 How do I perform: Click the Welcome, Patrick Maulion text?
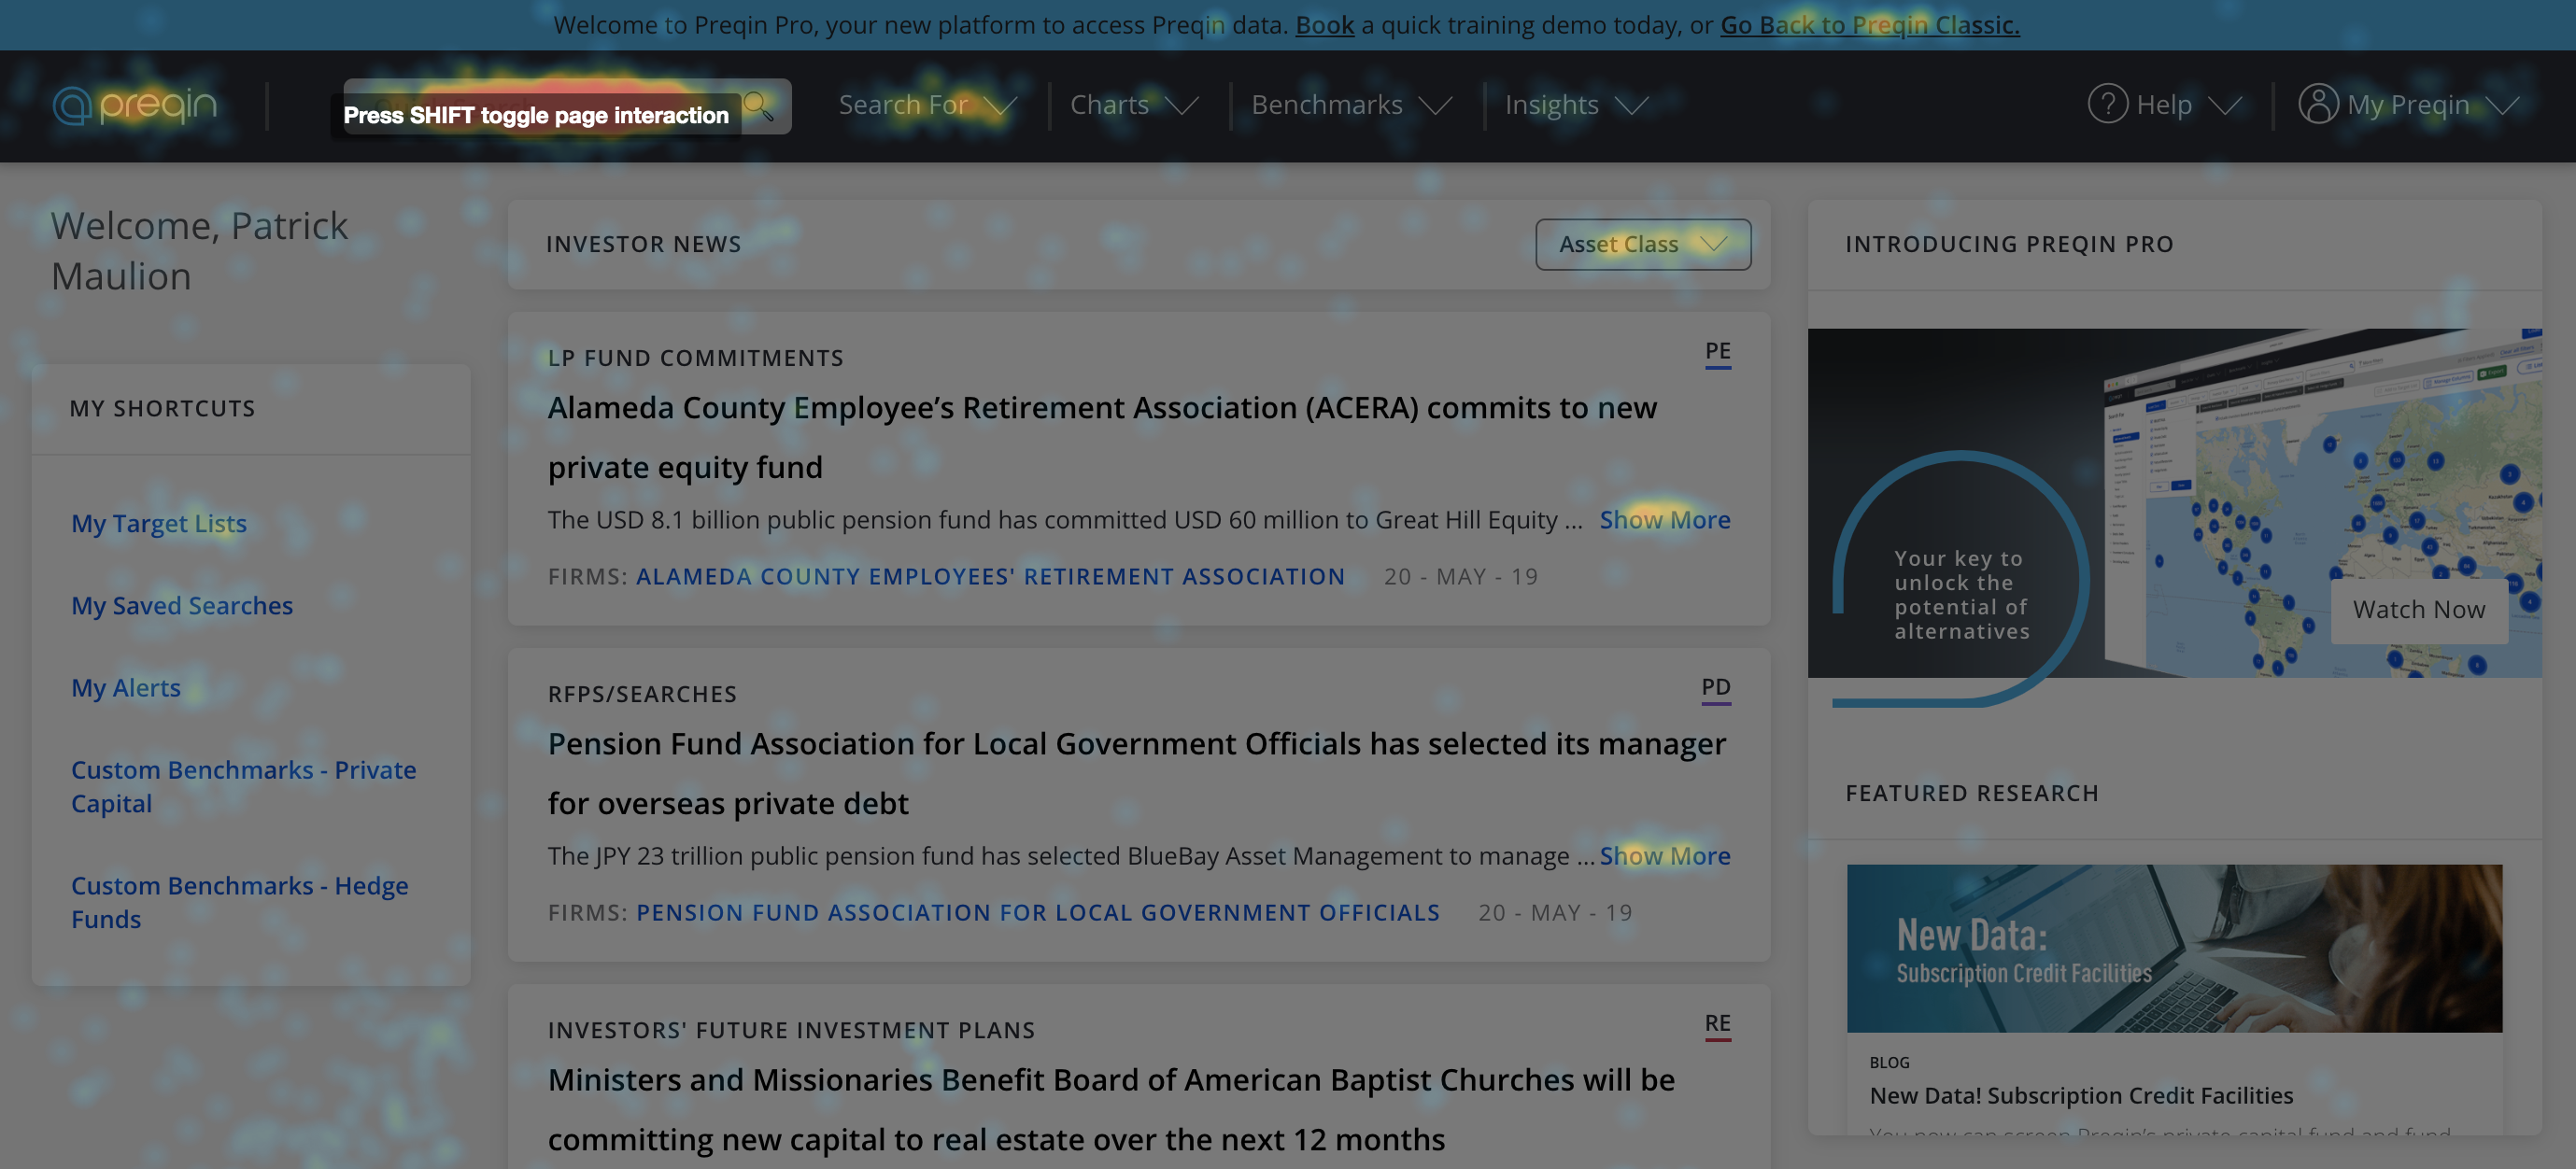pyautogui.click(x=199, y=251)
